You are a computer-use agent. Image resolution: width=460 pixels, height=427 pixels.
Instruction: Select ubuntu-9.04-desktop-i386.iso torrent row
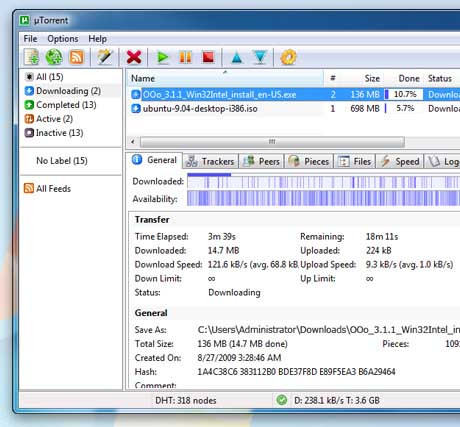295,109
